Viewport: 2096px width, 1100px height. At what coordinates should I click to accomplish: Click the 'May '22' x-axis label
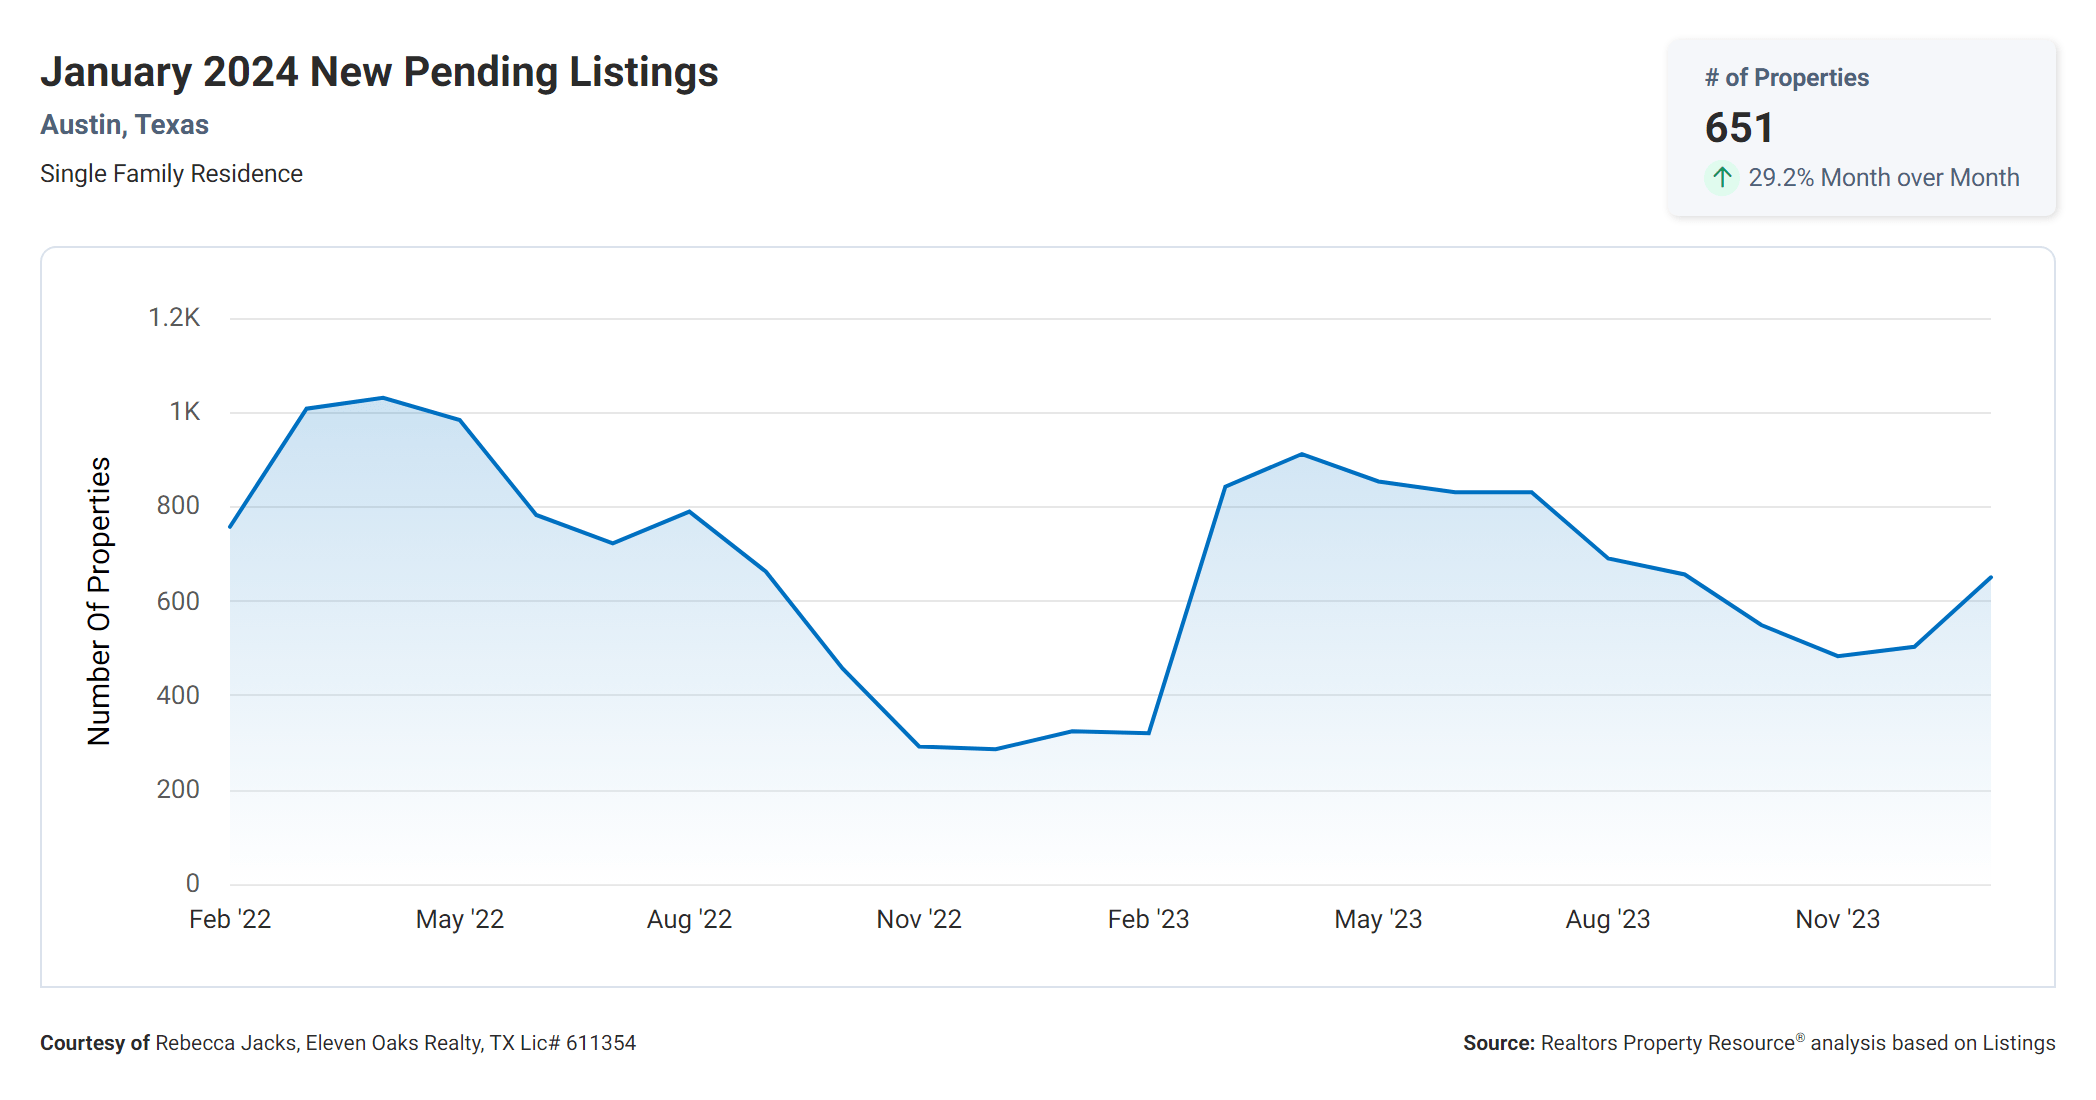pos(459,919)
